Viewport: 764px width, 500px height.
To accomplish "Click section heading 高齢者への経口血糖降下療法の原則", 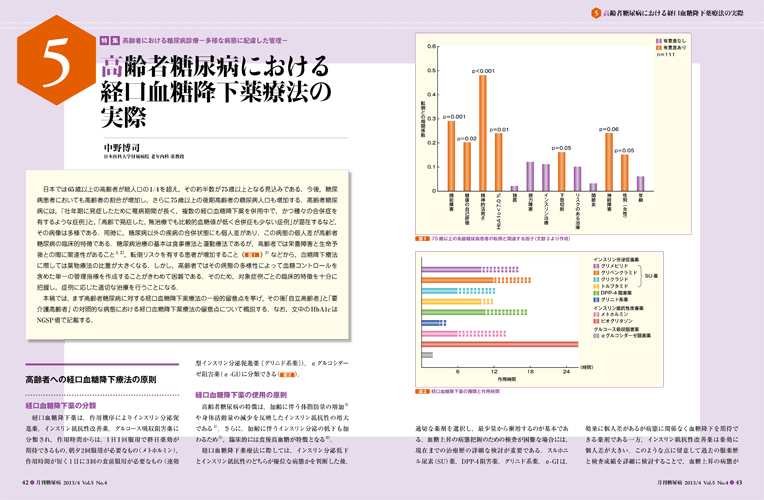I will [91, 380].
